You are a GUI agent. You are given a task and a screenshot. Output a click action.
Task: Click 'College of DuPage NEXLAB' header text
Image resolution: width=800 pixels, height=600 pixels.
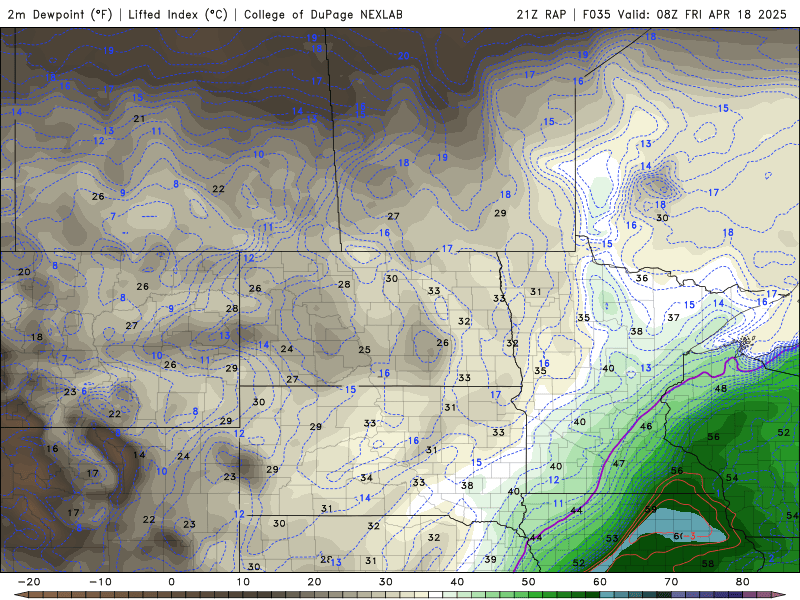[323, 14]
